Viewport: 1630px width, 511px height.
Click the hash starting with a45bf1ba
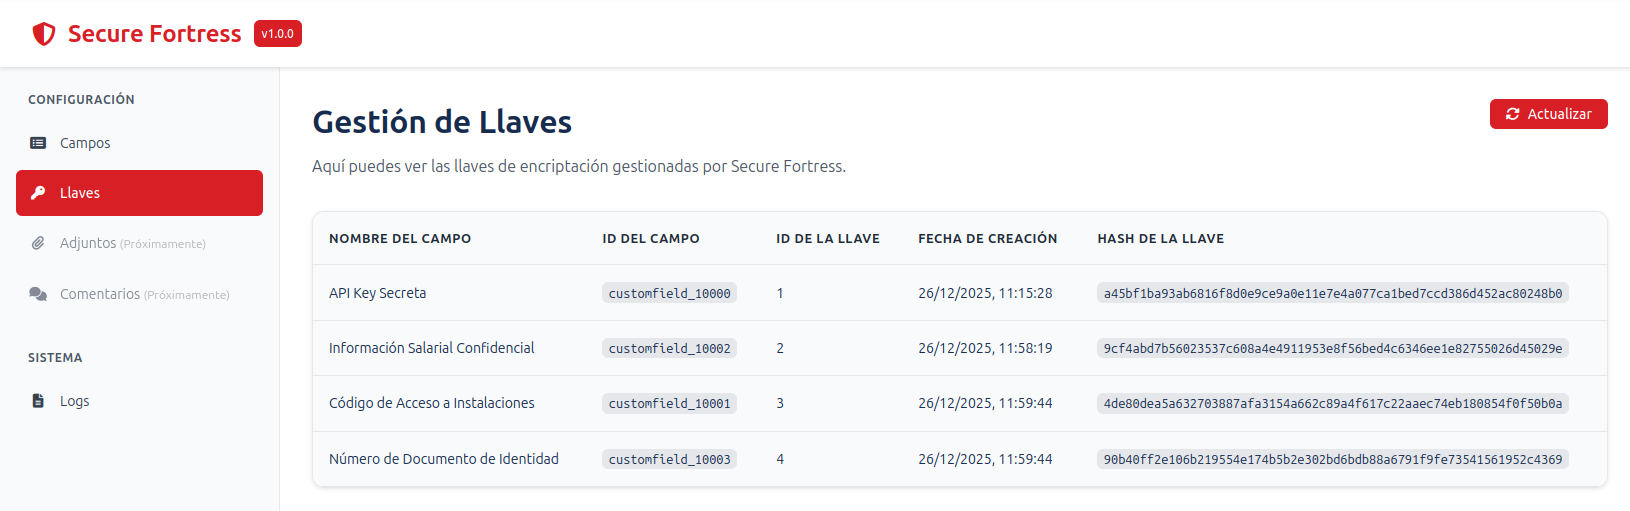coord(1332,293)
